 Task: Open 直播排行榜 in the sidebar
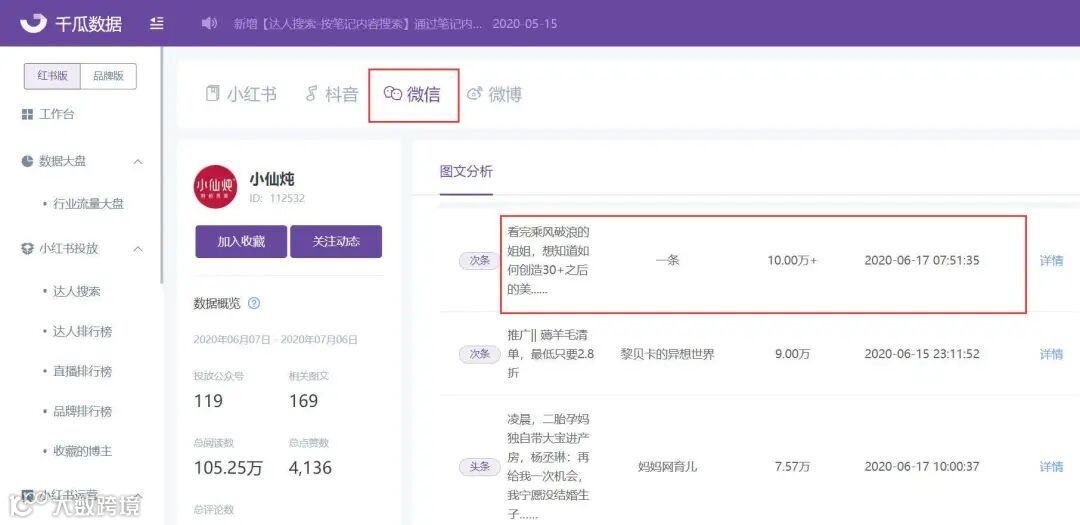[82, 371]
